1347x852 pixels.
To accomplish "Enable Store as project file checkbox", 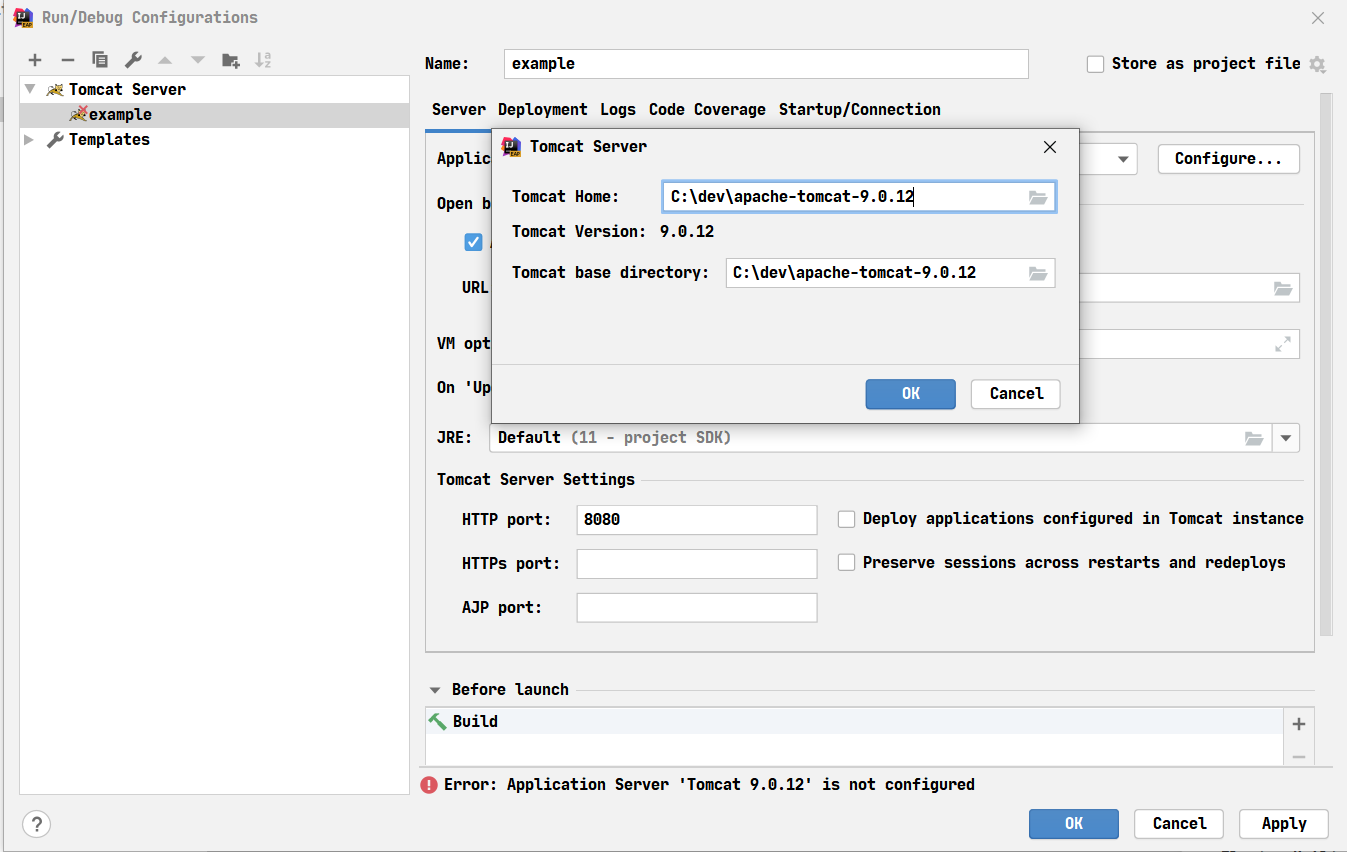I will click(x=1095, y=64).
